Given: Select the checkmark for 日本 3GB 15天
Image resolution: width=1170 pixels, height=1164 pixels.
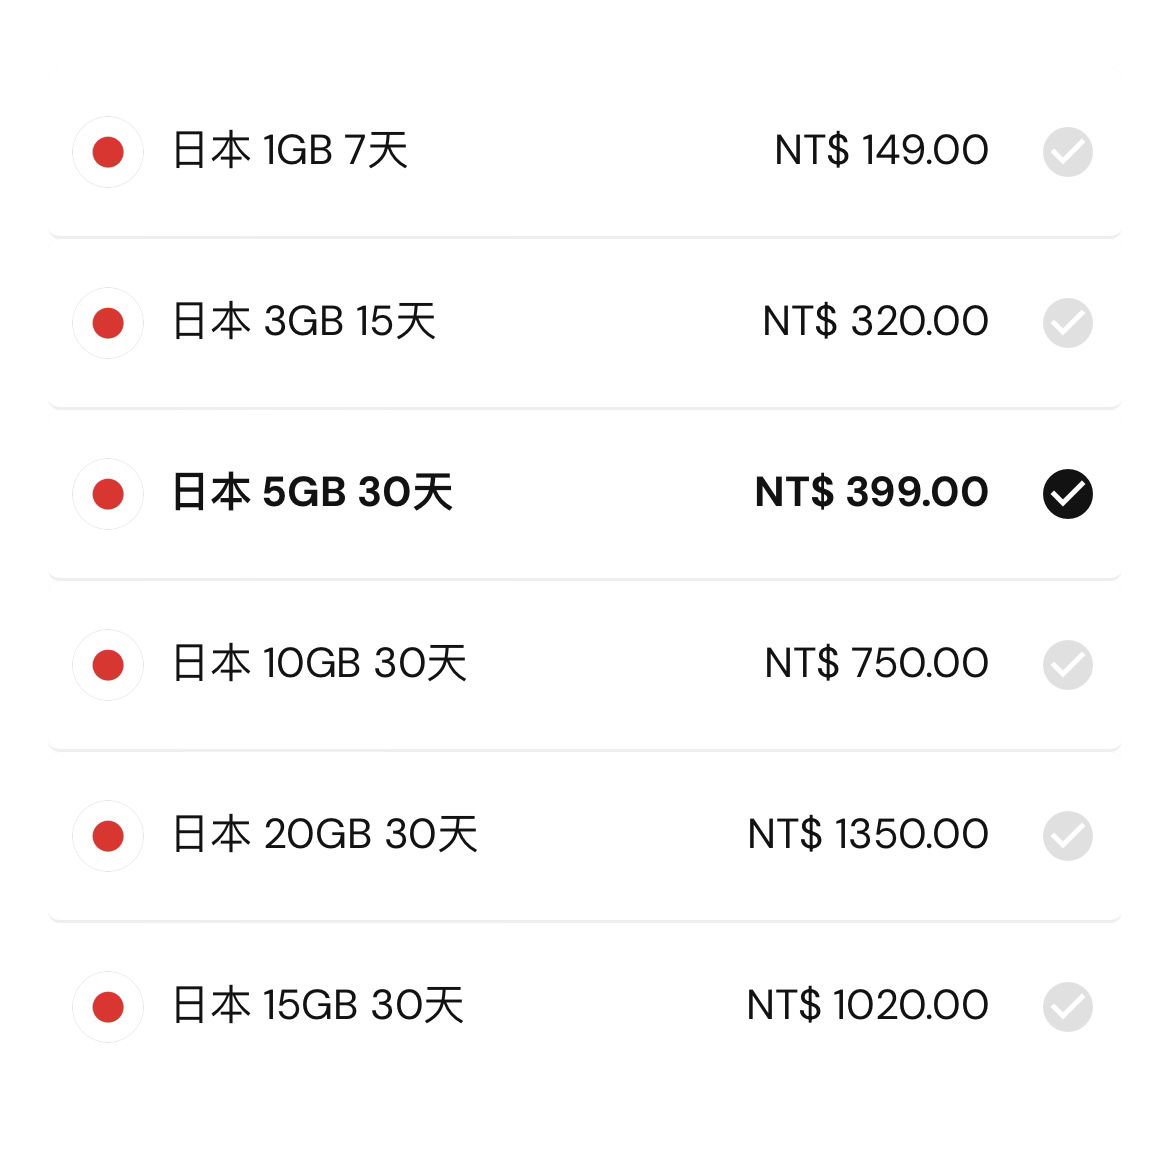Looking at the screenshot, I should click(x=1067, y=323).
